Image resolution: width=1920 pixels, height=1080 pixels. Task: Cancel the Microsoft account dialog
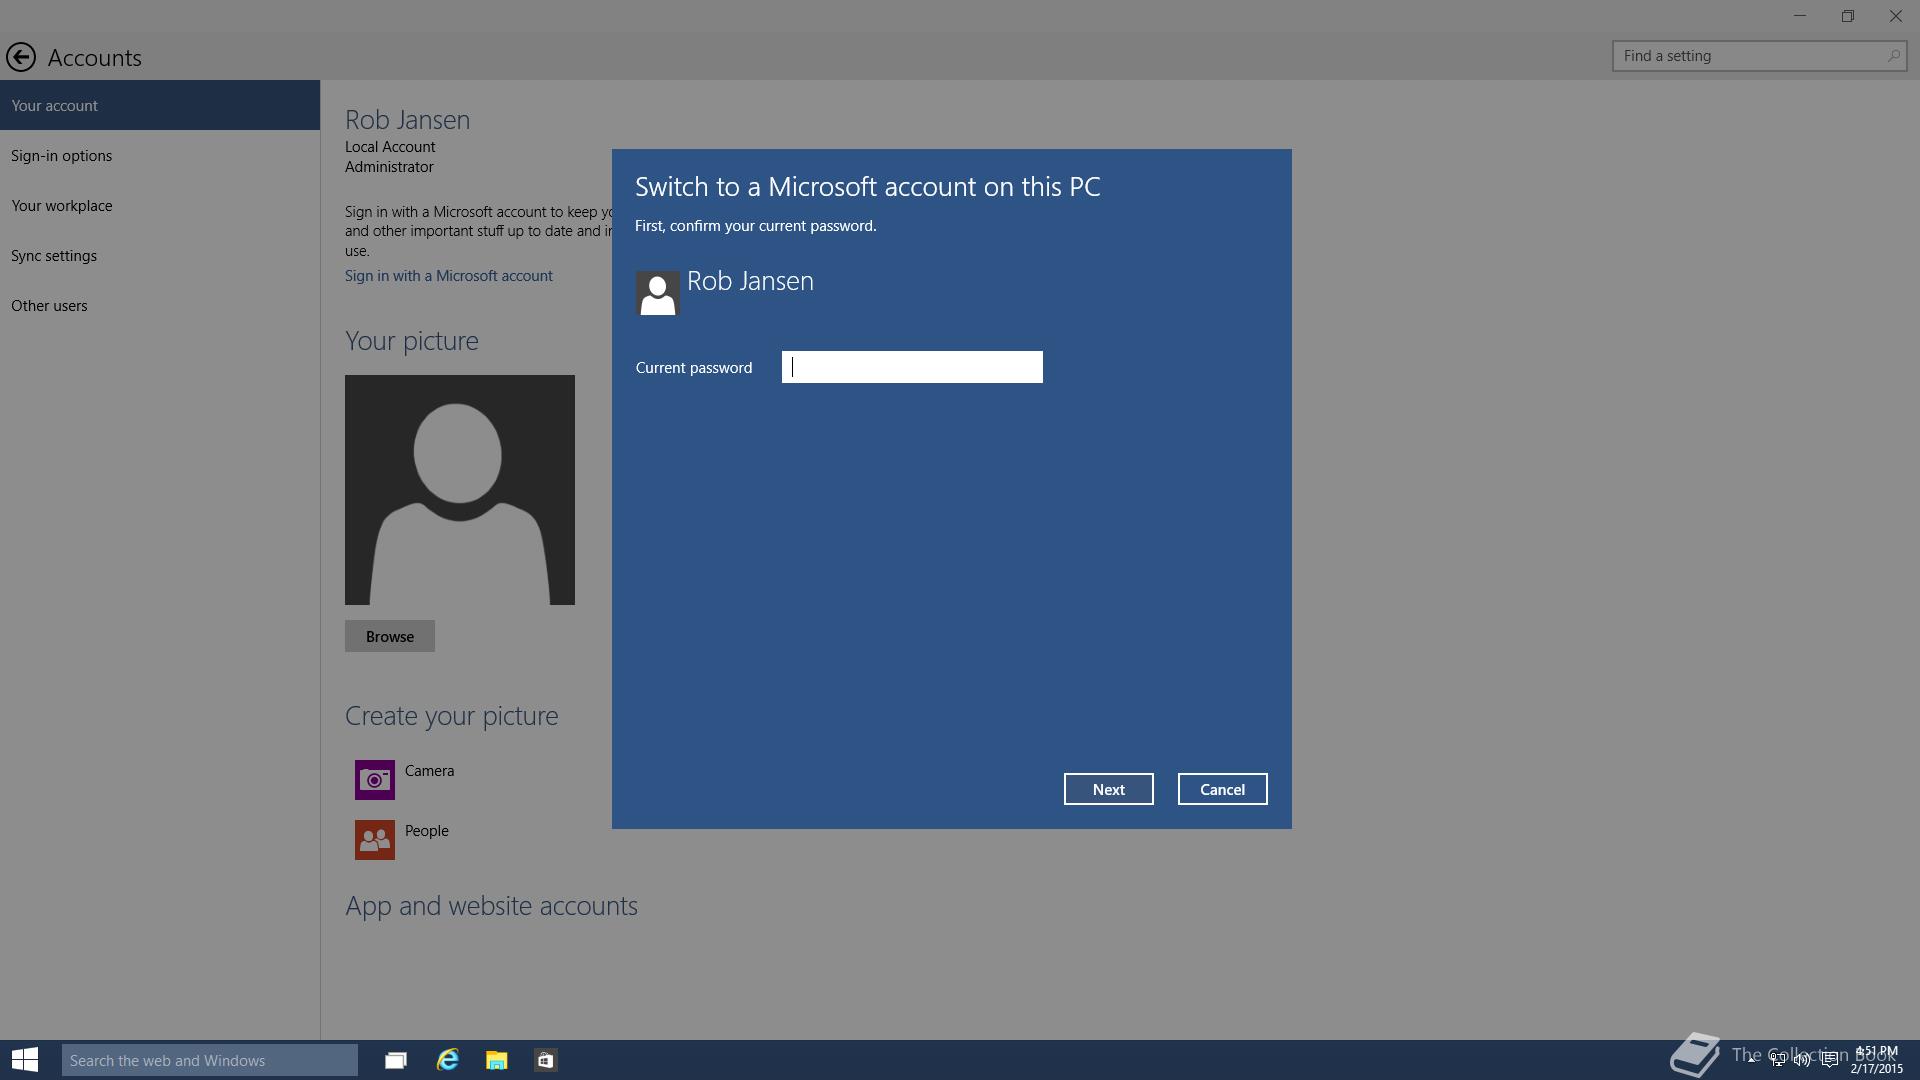pos(1223,789)
